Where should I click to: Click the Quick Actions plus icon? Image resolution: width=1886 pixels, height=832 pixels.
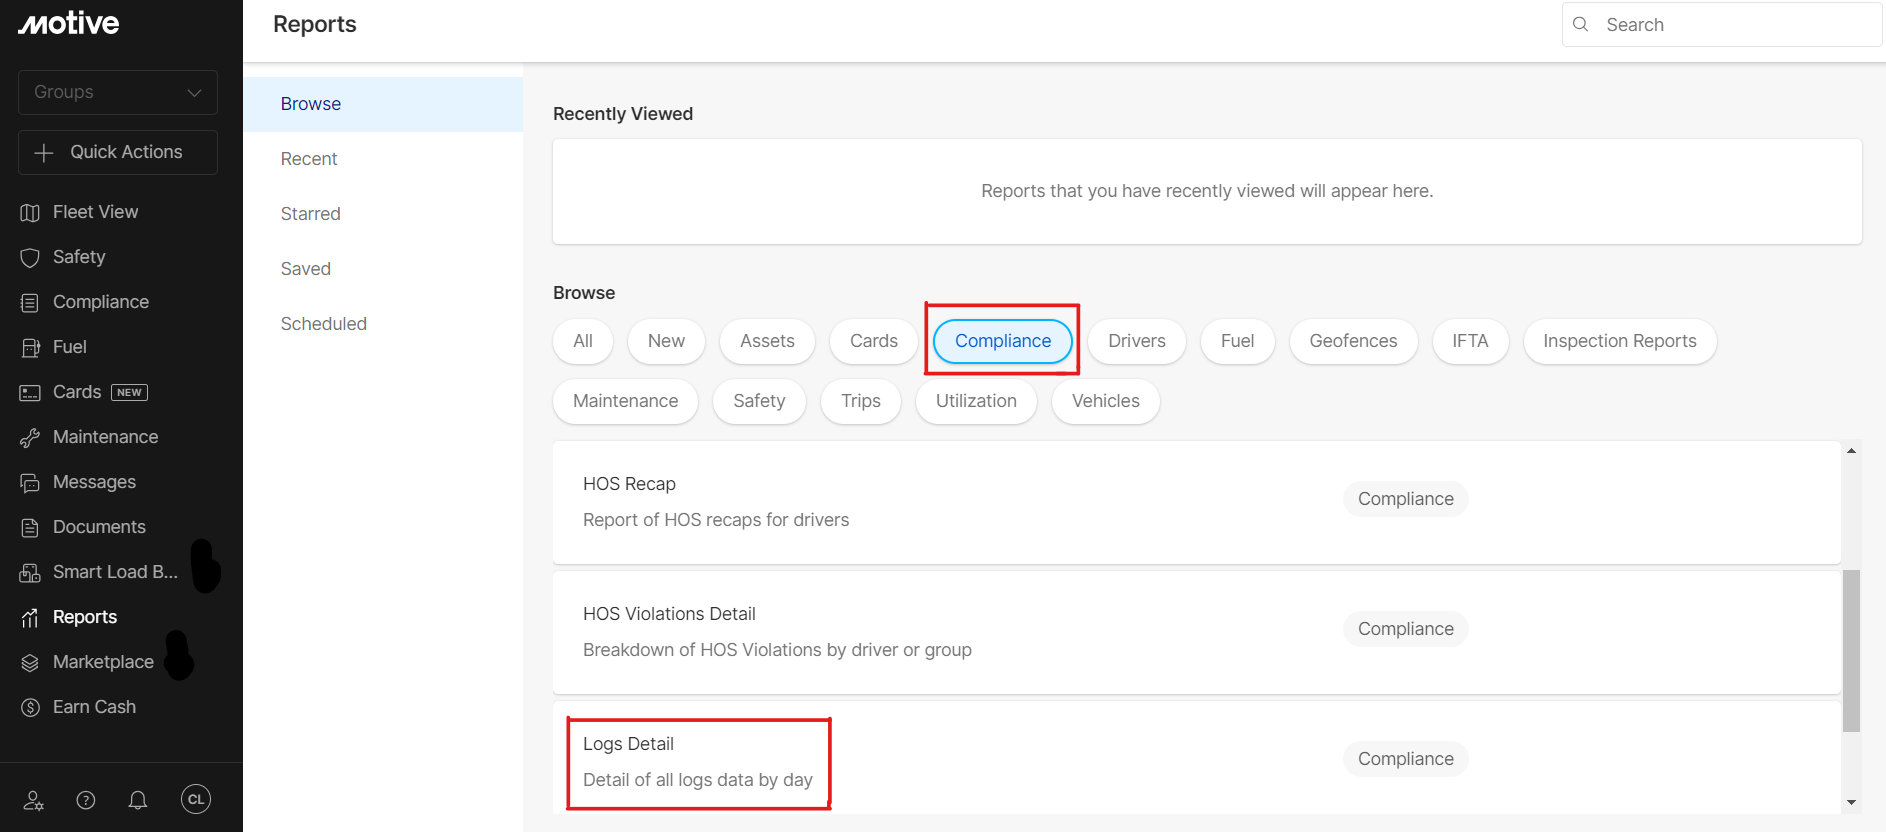pyautogui.click(x=44, y=152)
